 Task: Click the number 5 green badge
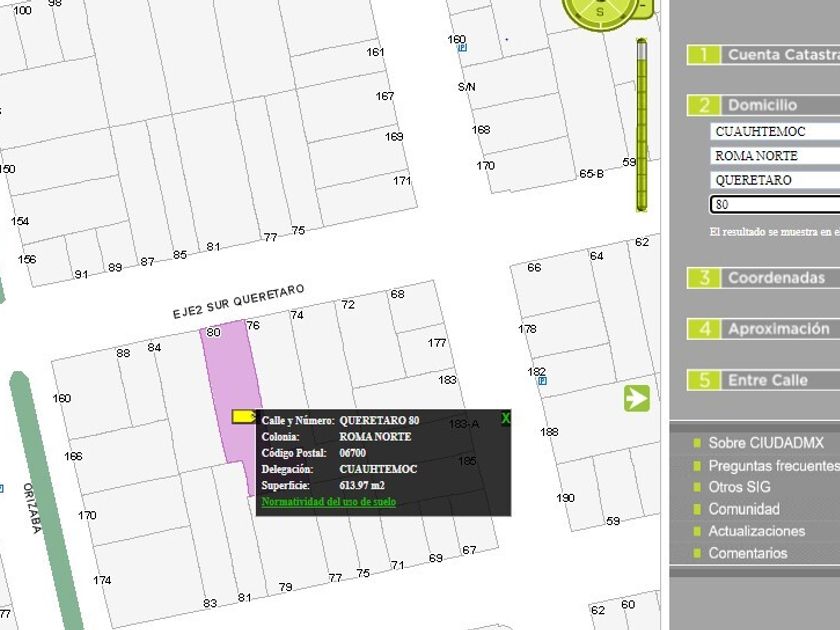click(x=704, y=380)
